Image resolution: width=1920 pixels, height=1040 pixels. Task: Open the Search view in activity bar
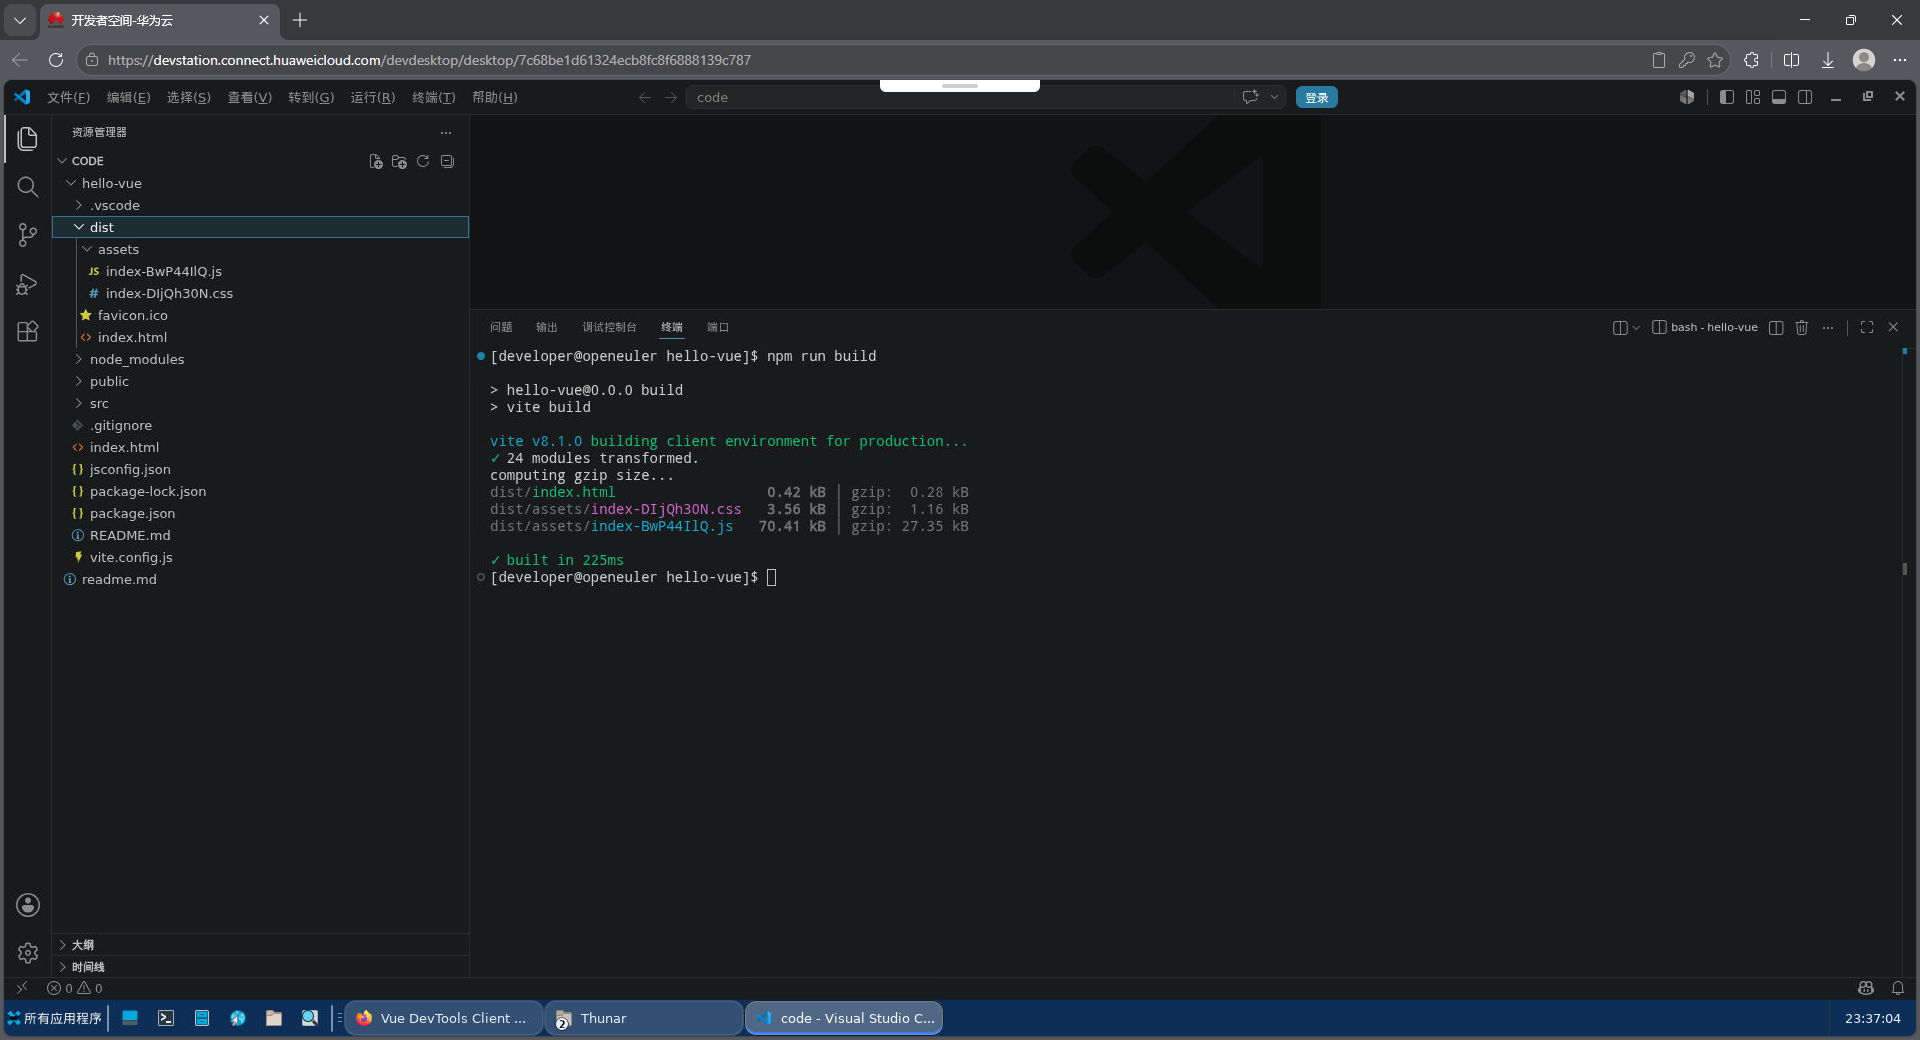pyautogui.click(x=28, y=187)
